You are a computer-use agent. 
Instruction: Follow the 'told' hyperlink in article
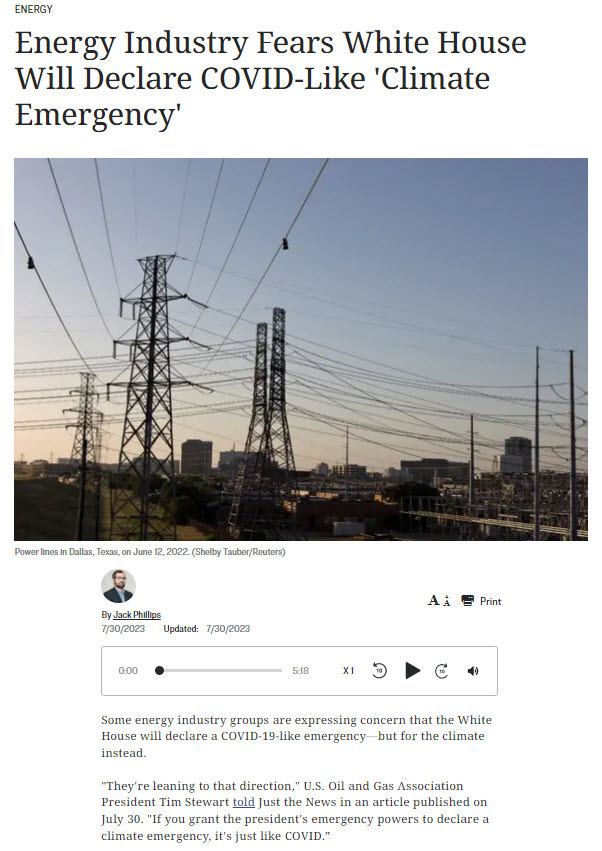click(x=244, y=802)
